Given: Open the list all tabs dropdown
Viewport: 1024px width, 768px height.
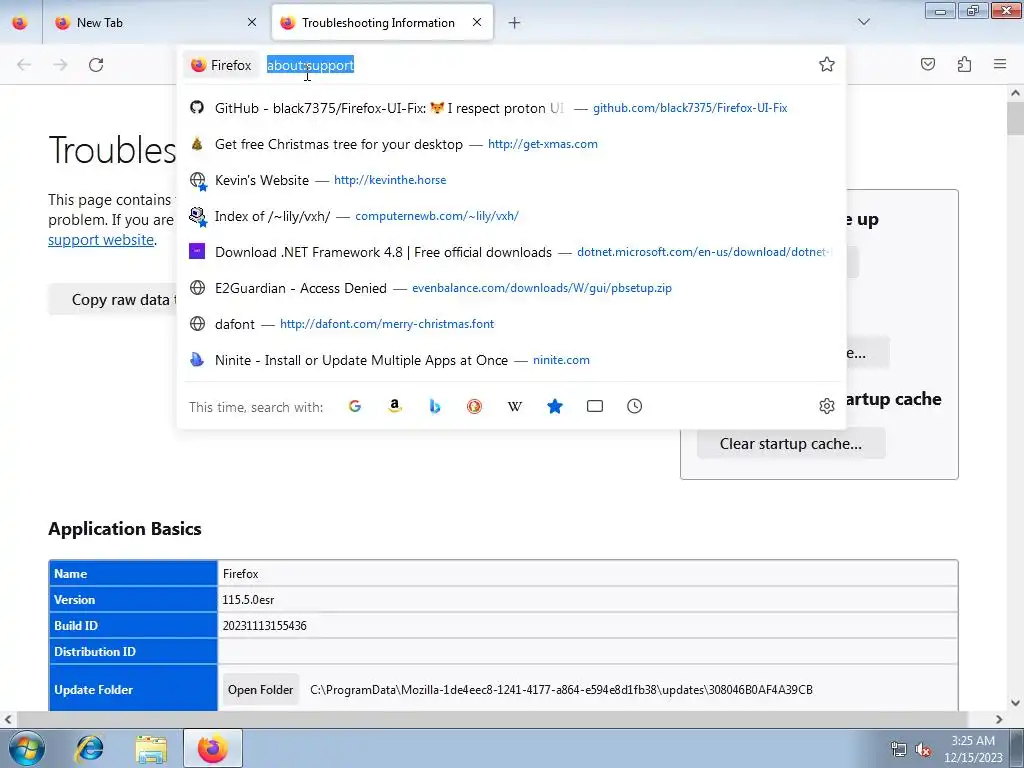Looking at the screenshot, I should point(863,22).
